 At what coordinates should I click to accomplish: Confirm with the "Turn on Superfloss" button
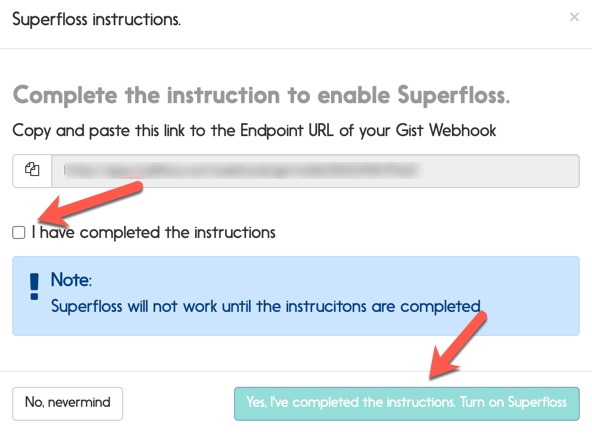[407, 403]
